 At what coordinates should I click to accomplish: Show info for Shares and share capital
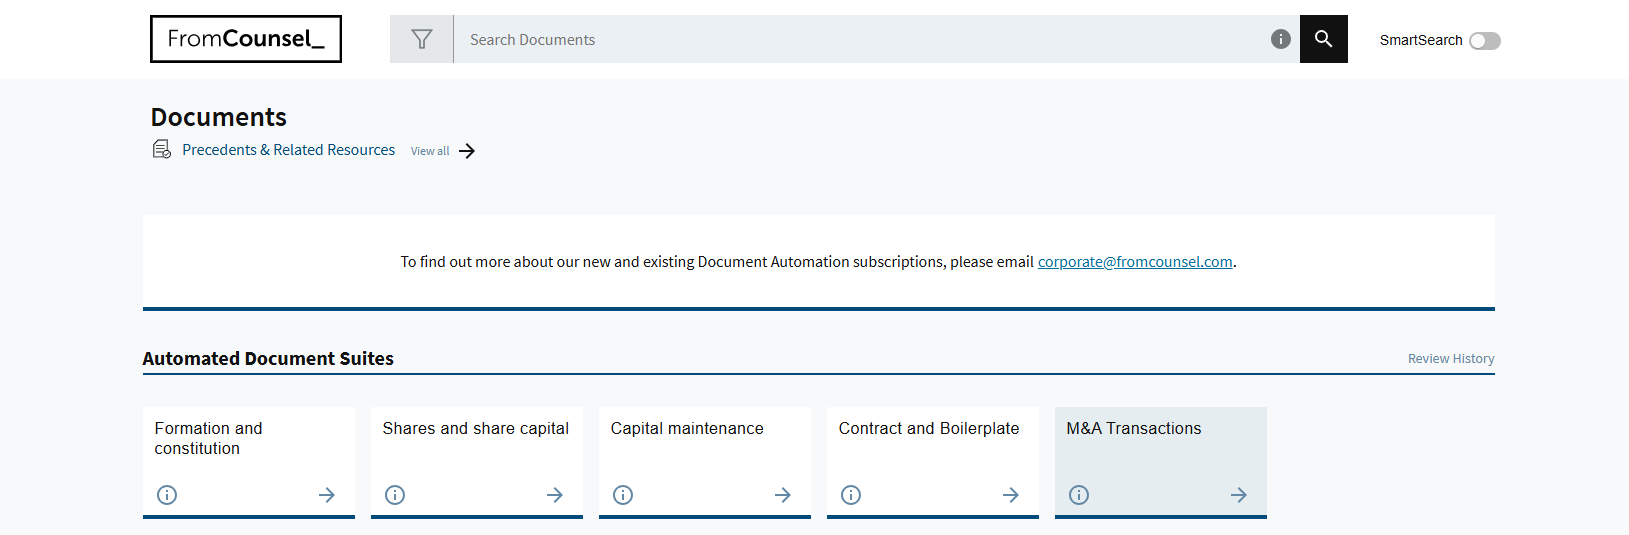395,495
